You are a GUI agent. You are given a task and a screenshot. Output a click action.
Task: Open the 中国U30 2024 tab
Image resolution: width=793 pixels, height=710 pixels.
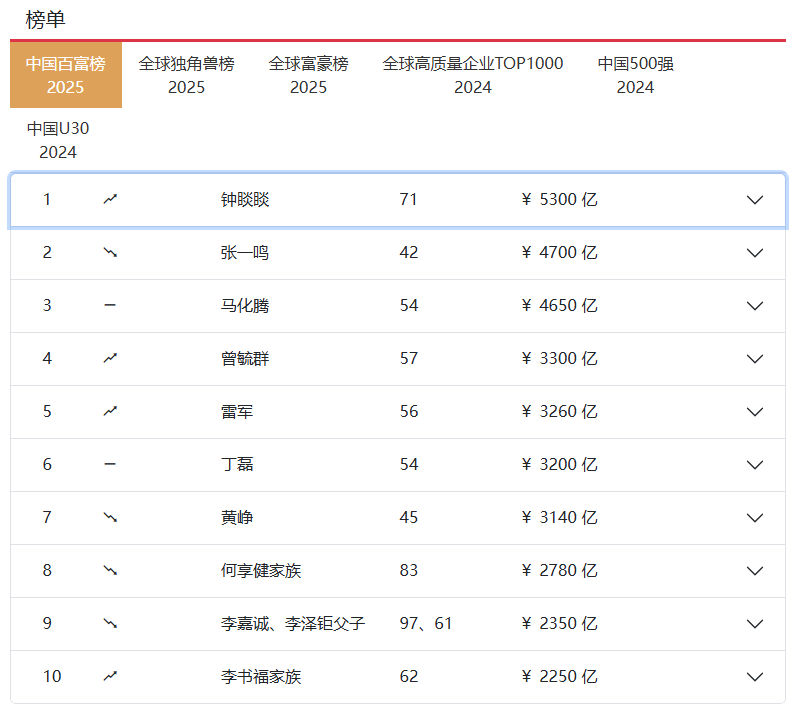click(58, 140)
